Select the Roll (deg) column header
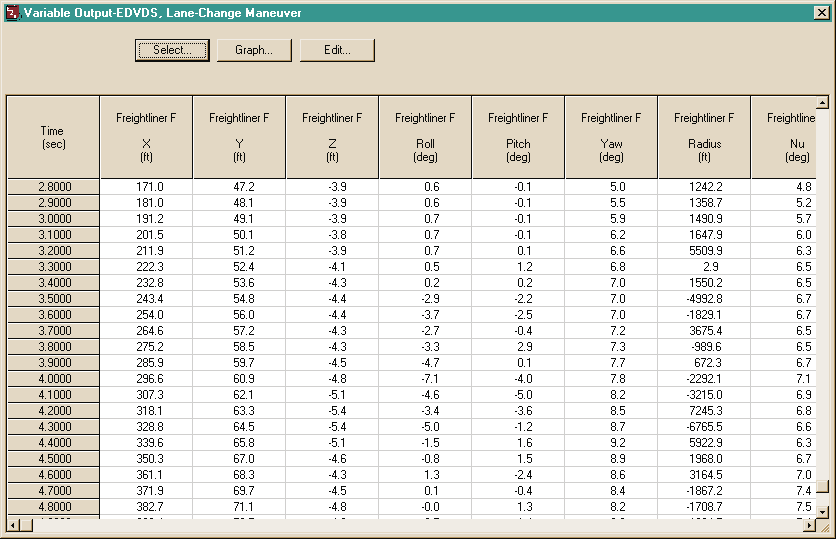The height and width of the screenshot is (539, 836). (425, 137)
